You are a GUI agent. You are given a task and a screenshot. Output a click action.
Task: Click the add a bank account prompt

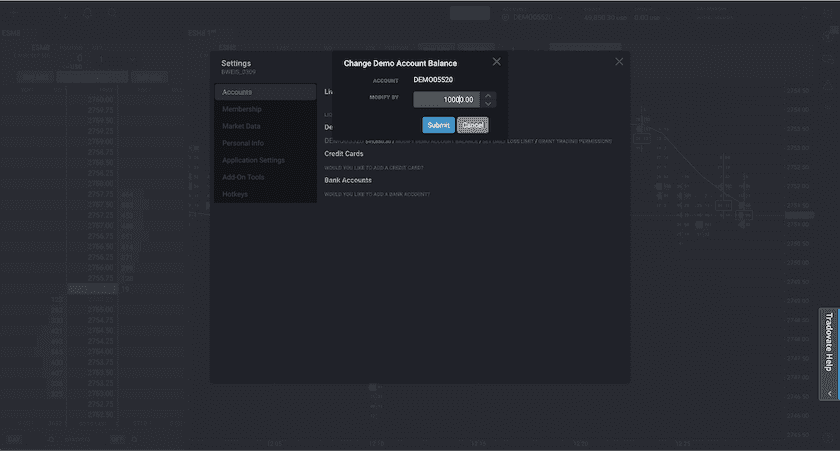pyautogui.click(x=377, y=194)
